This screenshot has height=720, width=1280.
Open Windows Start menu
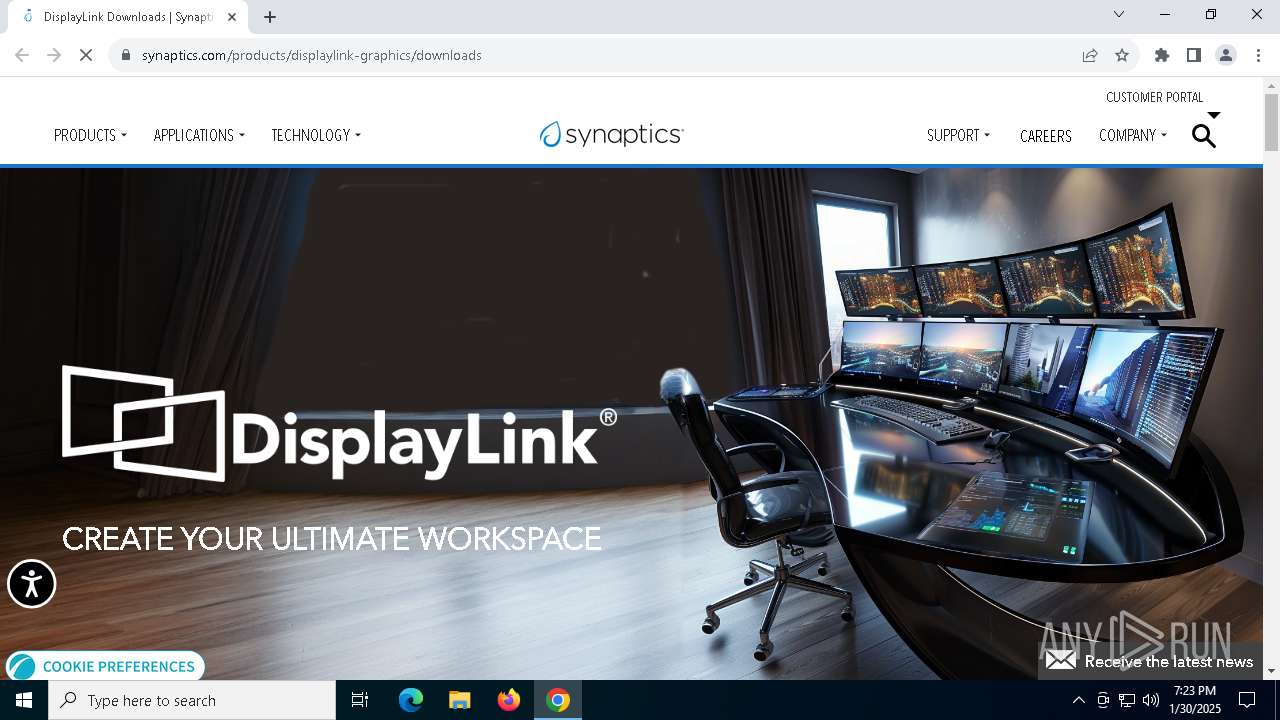pyautogui.click(x=24, y=700)
